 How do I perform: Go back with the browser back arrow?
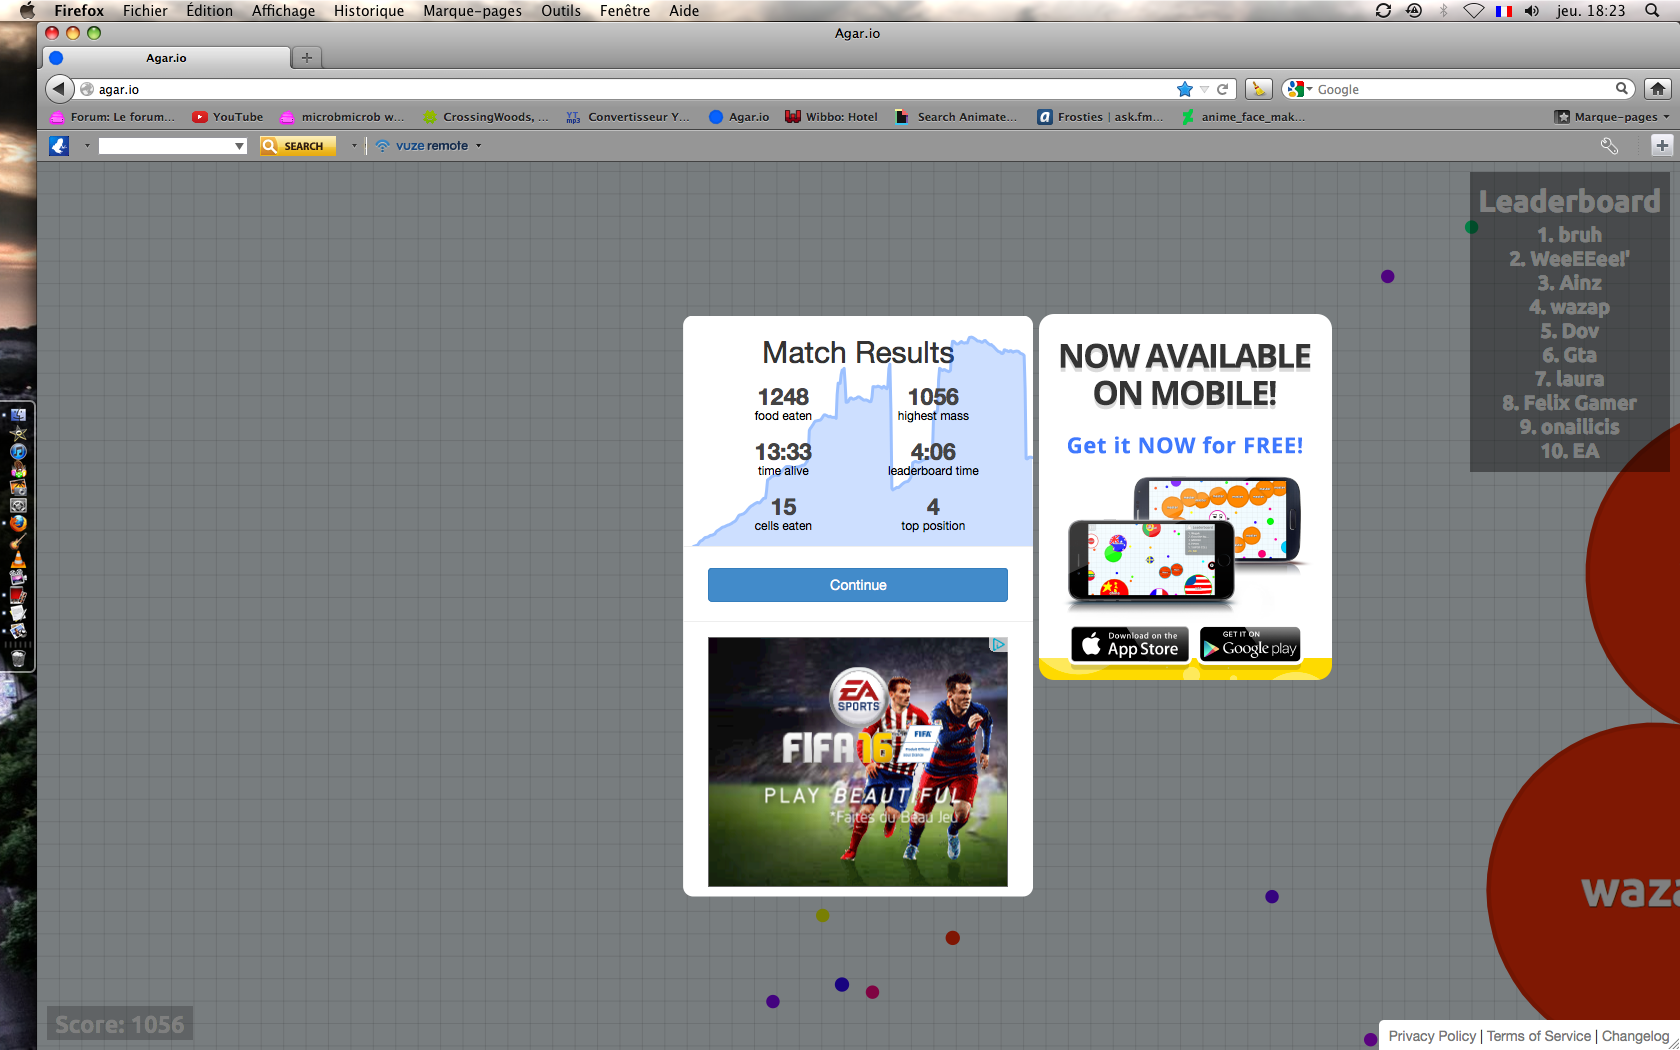[59, 89]
